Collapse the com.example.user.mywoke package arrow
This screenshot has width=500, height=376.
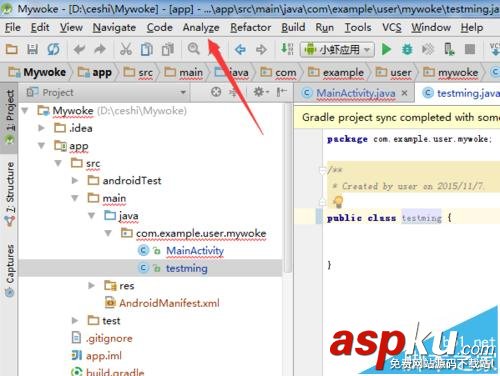pos(108,233)
